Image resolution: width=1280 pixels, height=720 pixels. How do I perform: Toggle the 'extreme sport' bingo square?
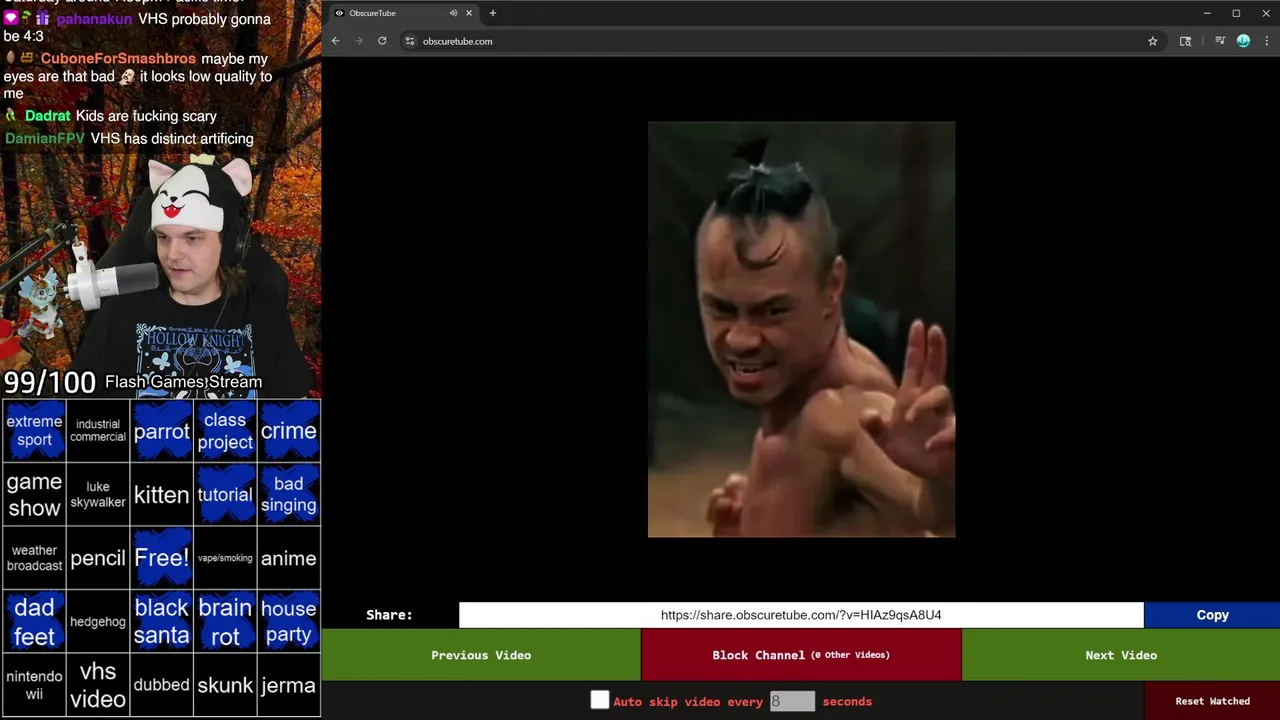(x=34, y=431)
